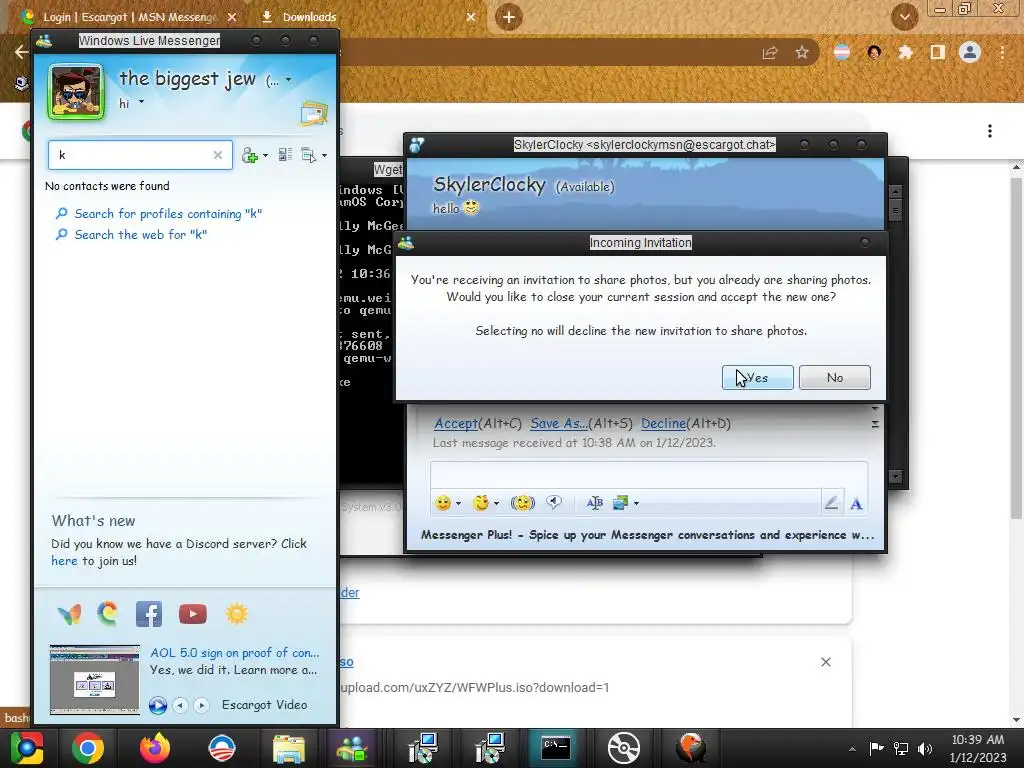Open the Facebook tab icon

[x=149, y=614]
